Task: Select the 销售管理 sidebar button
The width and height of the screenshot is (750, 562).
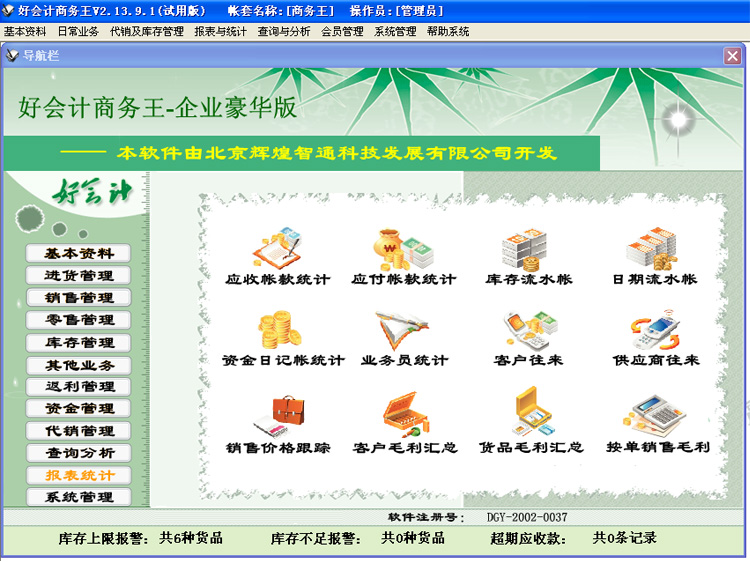Action: click(x=78, y=298)
